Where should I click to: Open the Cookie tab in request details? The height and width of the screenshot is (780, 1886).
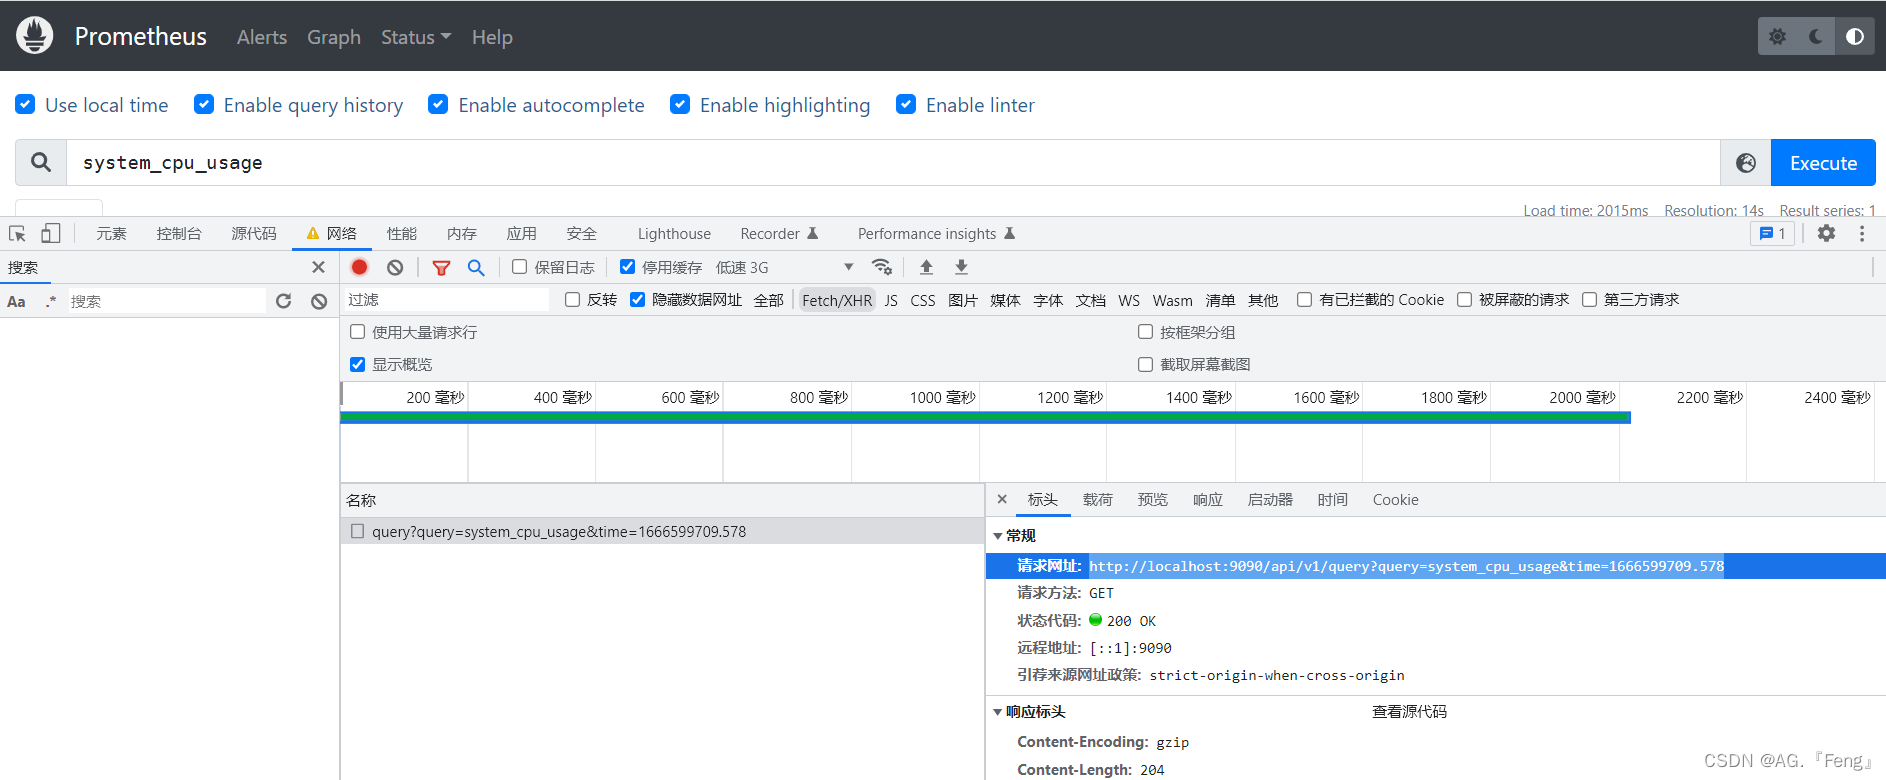pyautogui.click(x=1395, y=499)
